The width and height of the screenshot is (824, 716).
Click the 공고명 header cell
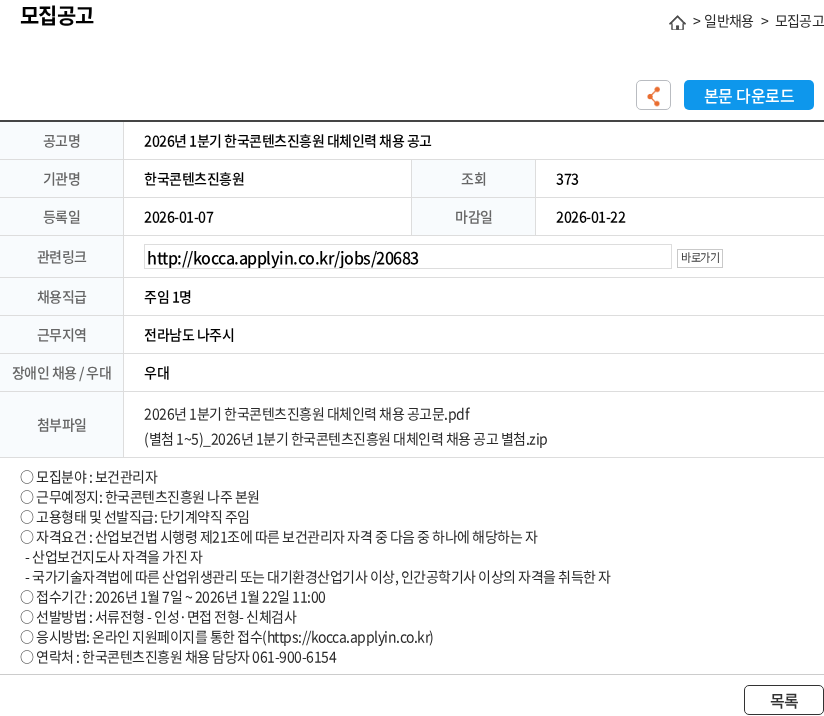[61, 141]
